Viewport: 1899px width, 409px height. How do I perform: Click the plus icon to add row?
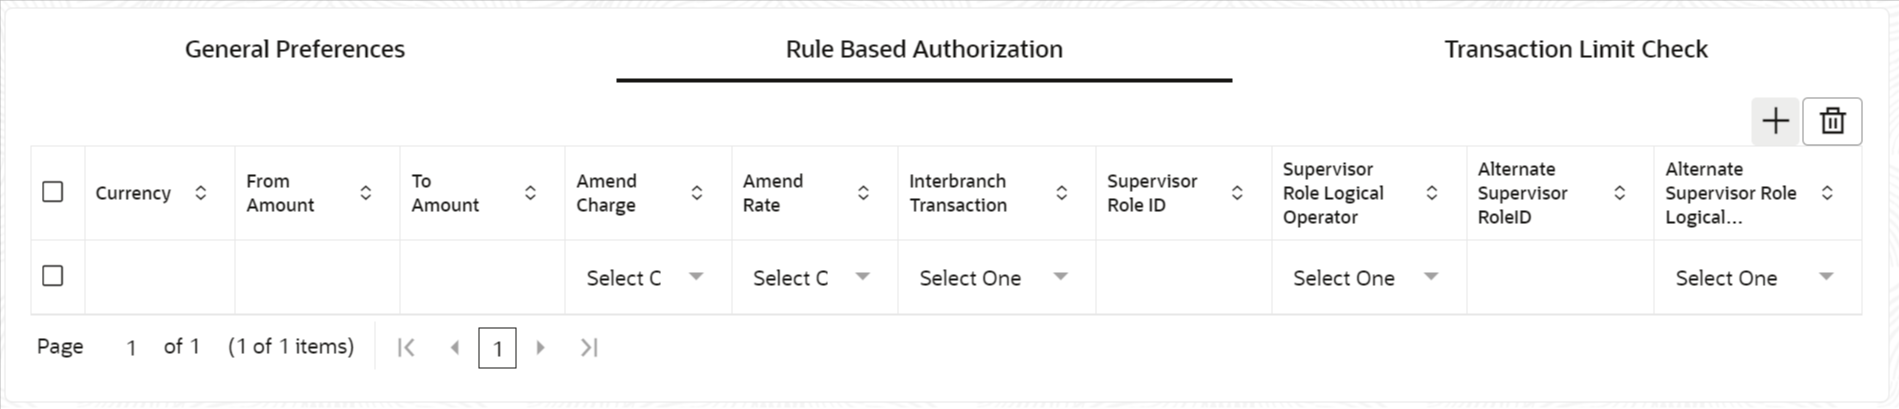point(1775,122)
